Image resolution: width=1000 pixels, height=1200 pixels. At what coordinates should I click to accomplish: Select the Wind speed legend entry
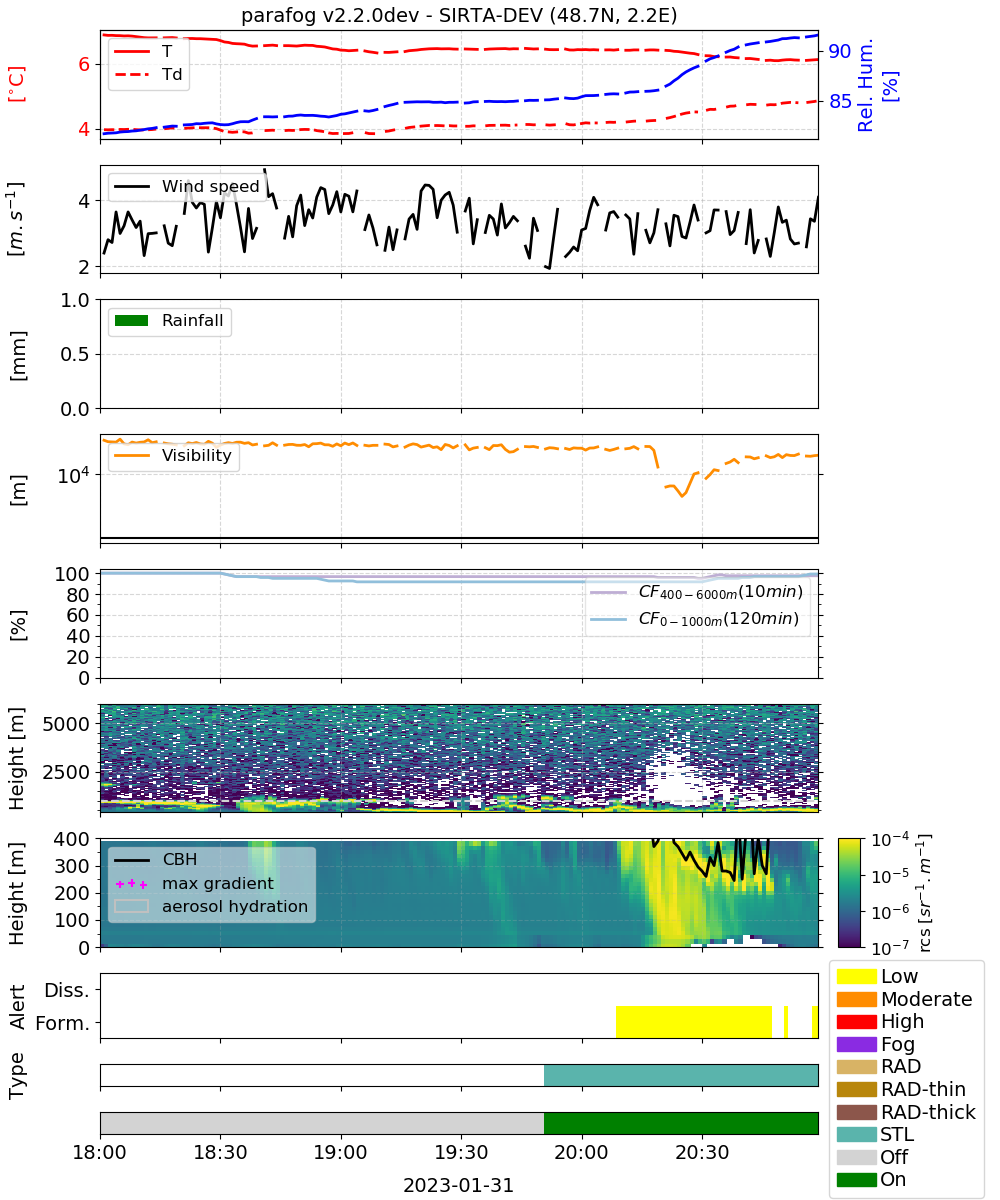[187, 186]
